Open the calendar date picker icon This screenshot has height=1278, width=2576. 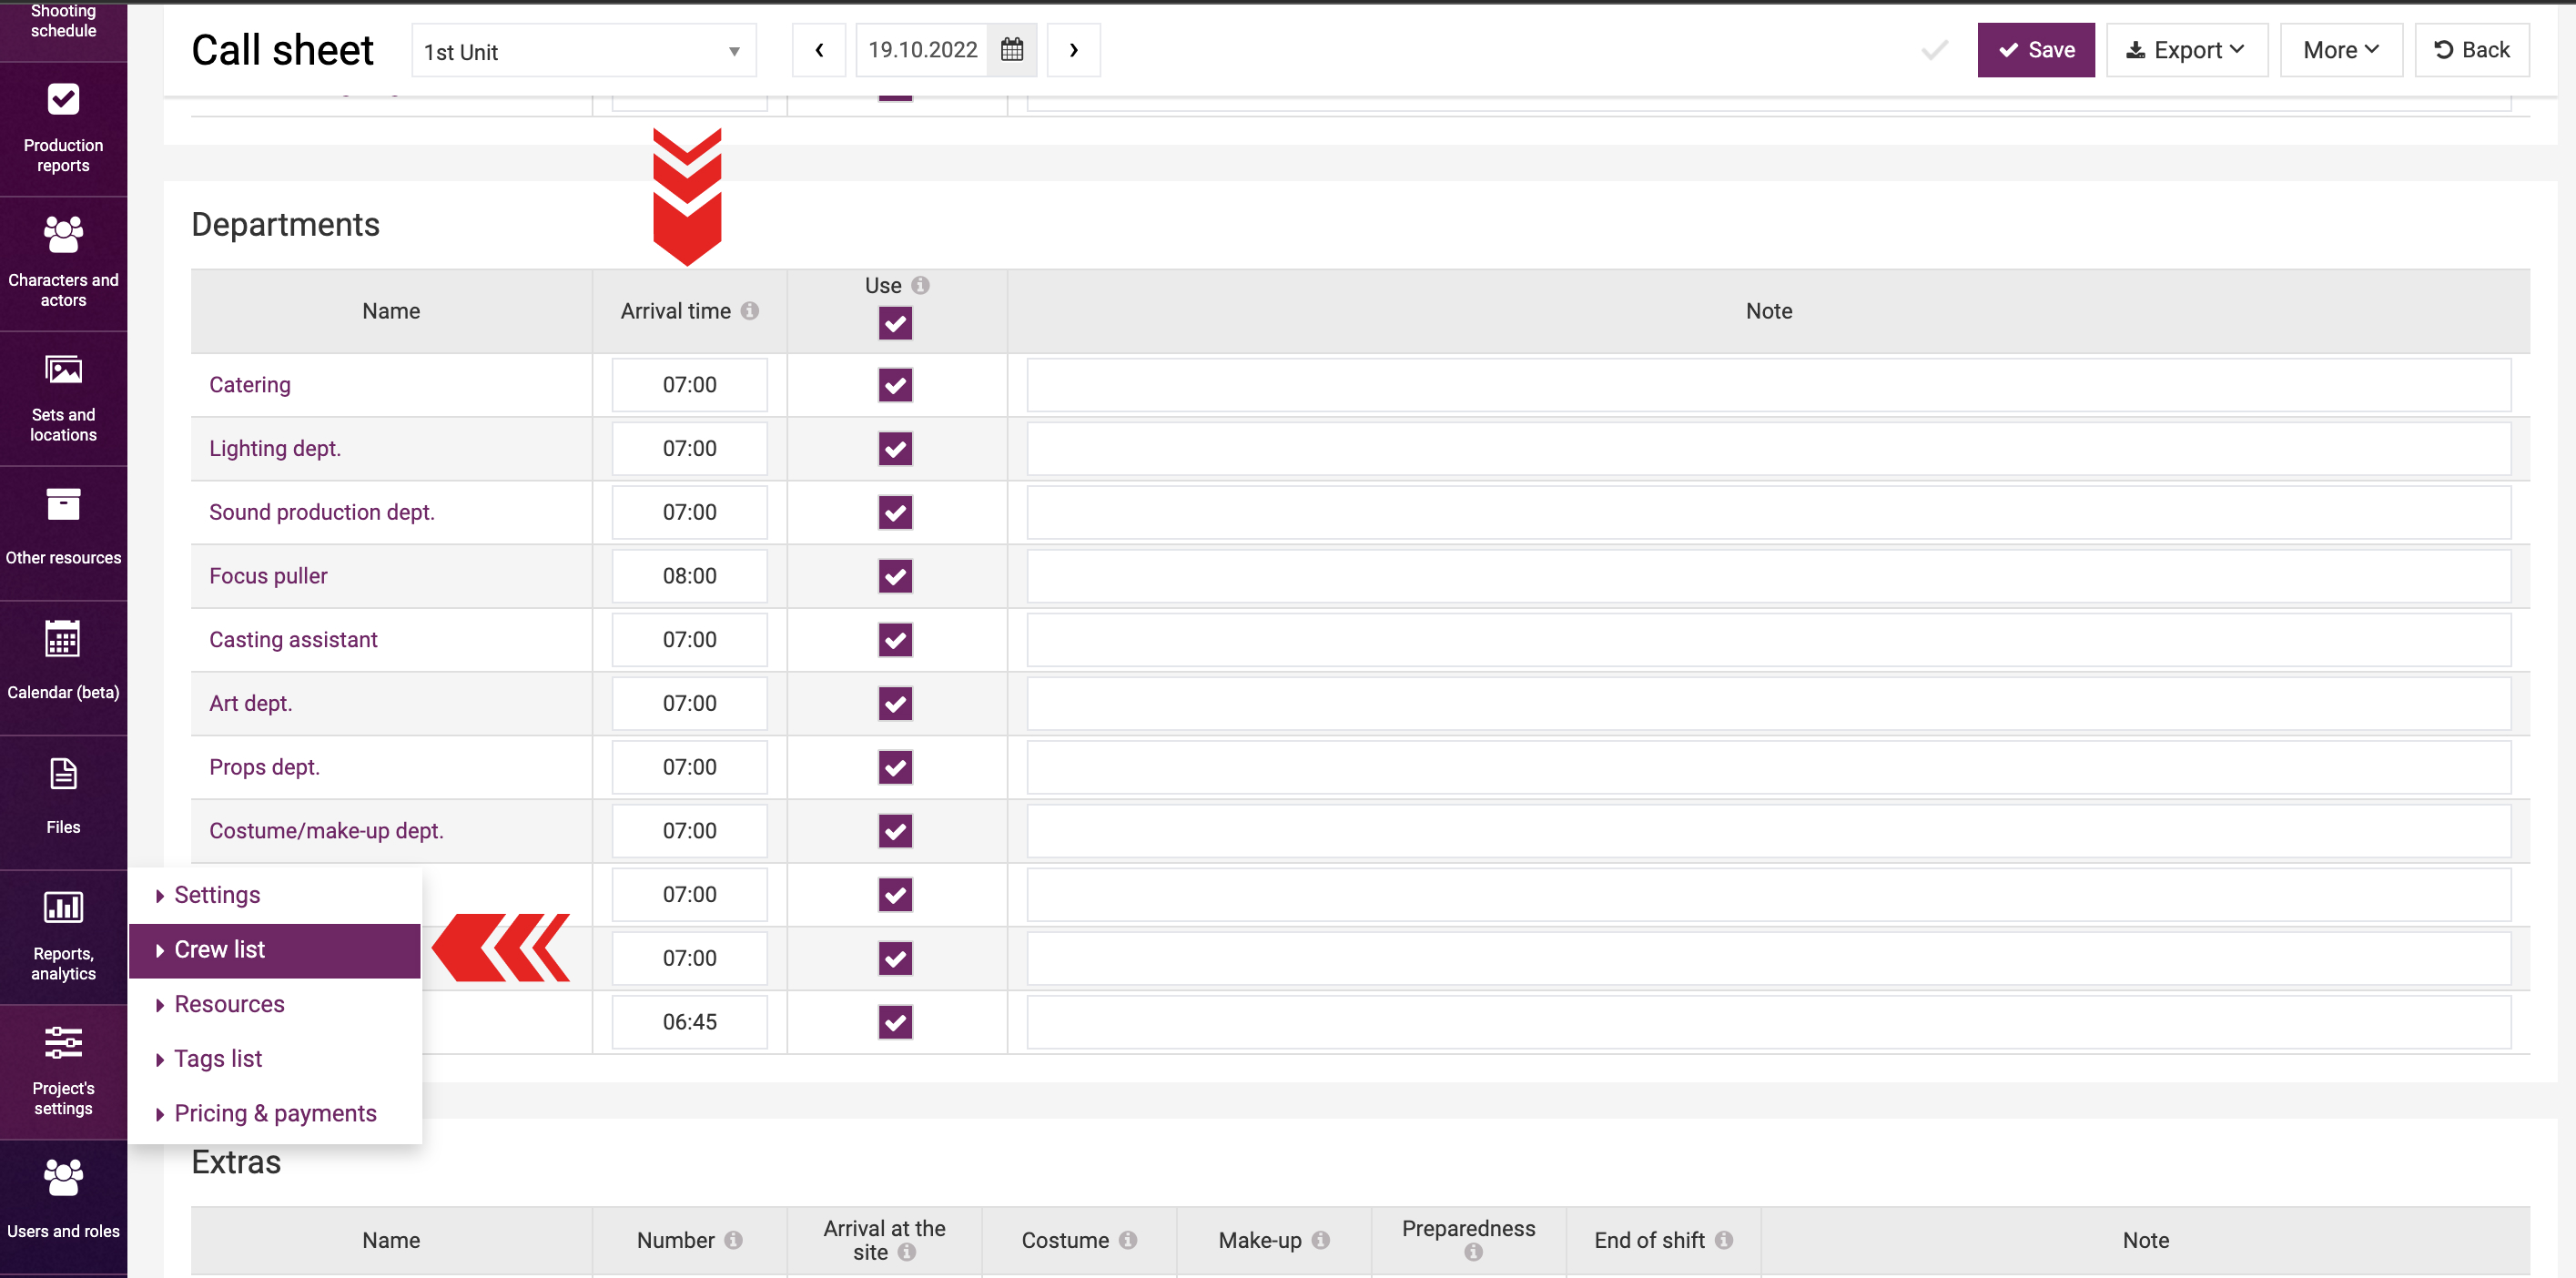point(1011,50)
